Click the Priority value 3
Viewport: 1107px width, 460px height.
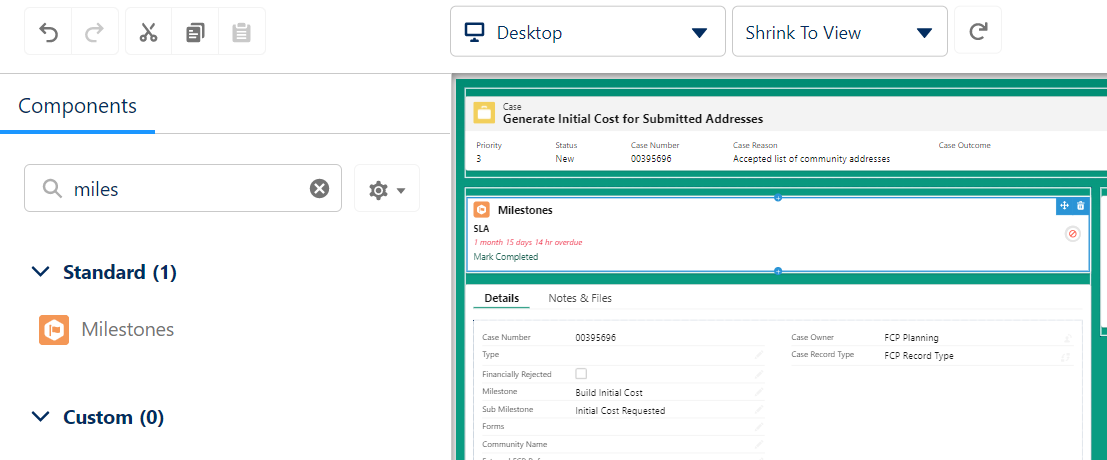pos(479,159)
